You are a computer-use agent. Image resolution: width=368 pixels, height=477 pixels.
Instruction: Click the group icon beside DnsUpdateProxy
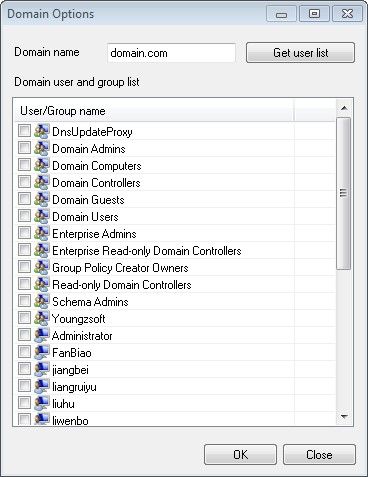42,131
